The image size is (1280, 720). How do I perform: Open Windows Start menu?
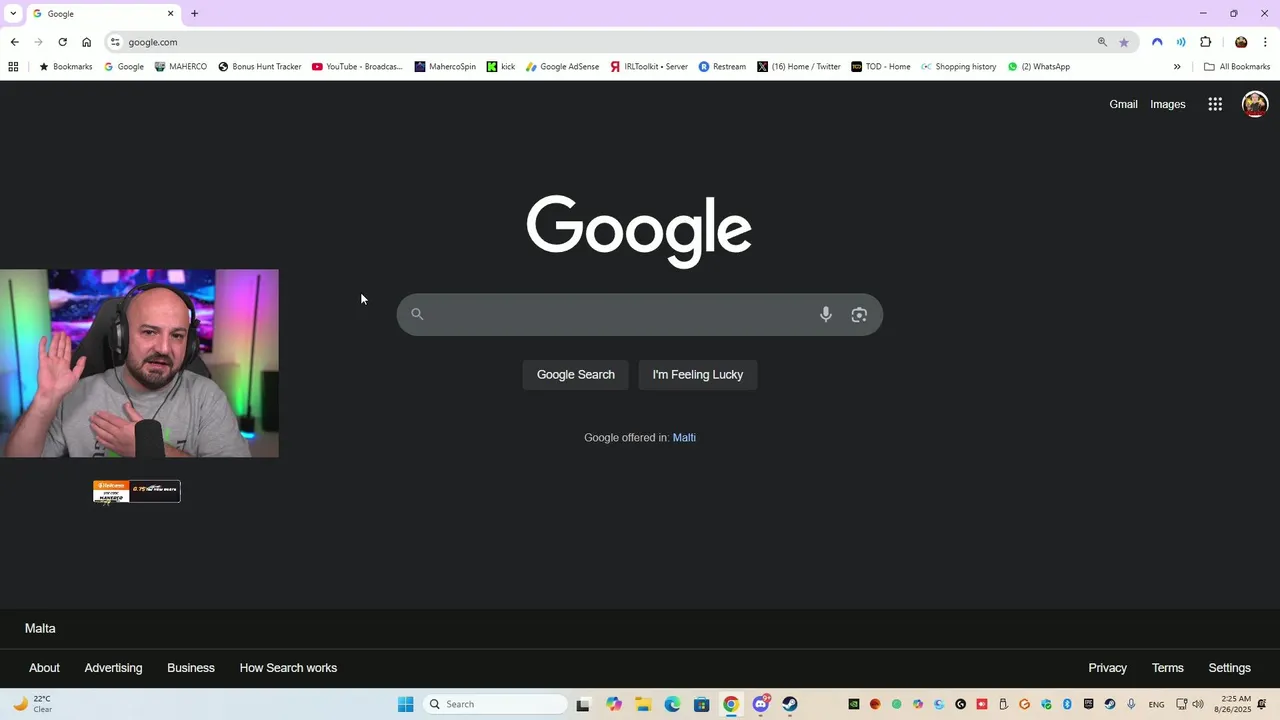pos(405,704)
